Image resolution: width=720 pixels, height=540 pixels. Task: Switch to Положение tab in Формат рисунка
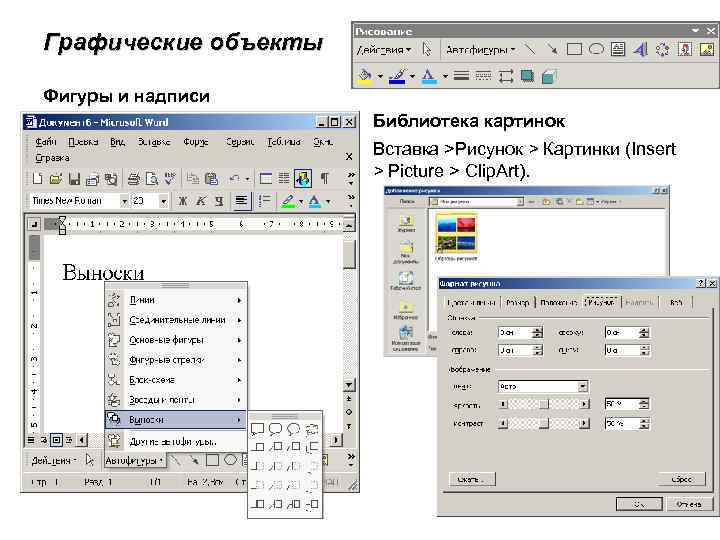[559, 302]
